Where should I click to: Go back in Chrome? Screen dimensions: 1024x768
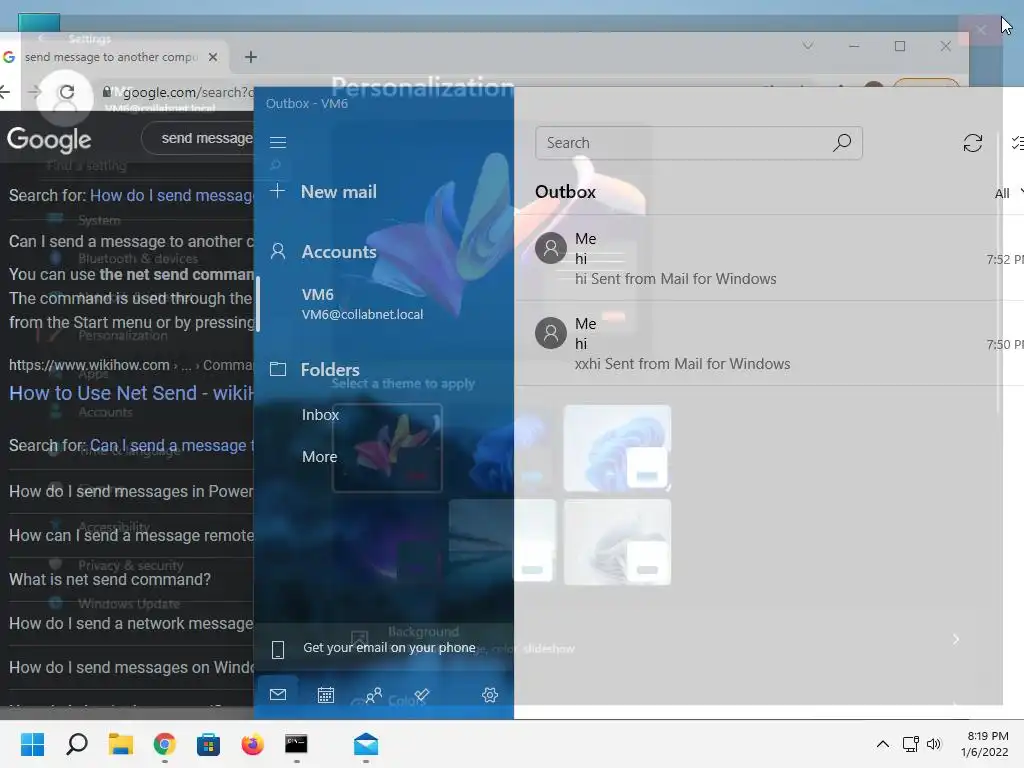point(5,92)
